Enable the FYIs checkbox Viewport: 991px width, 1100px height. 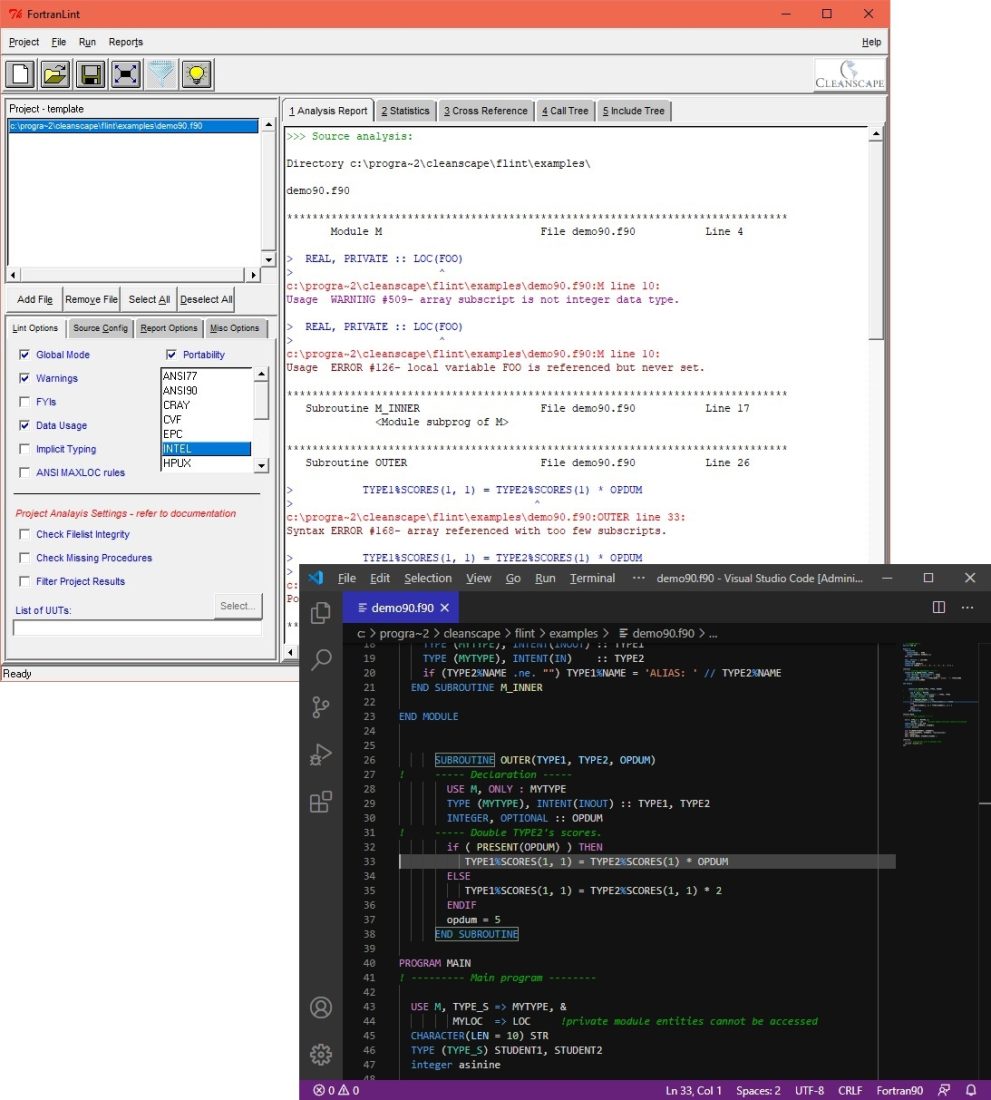click(x=25, y=401)
